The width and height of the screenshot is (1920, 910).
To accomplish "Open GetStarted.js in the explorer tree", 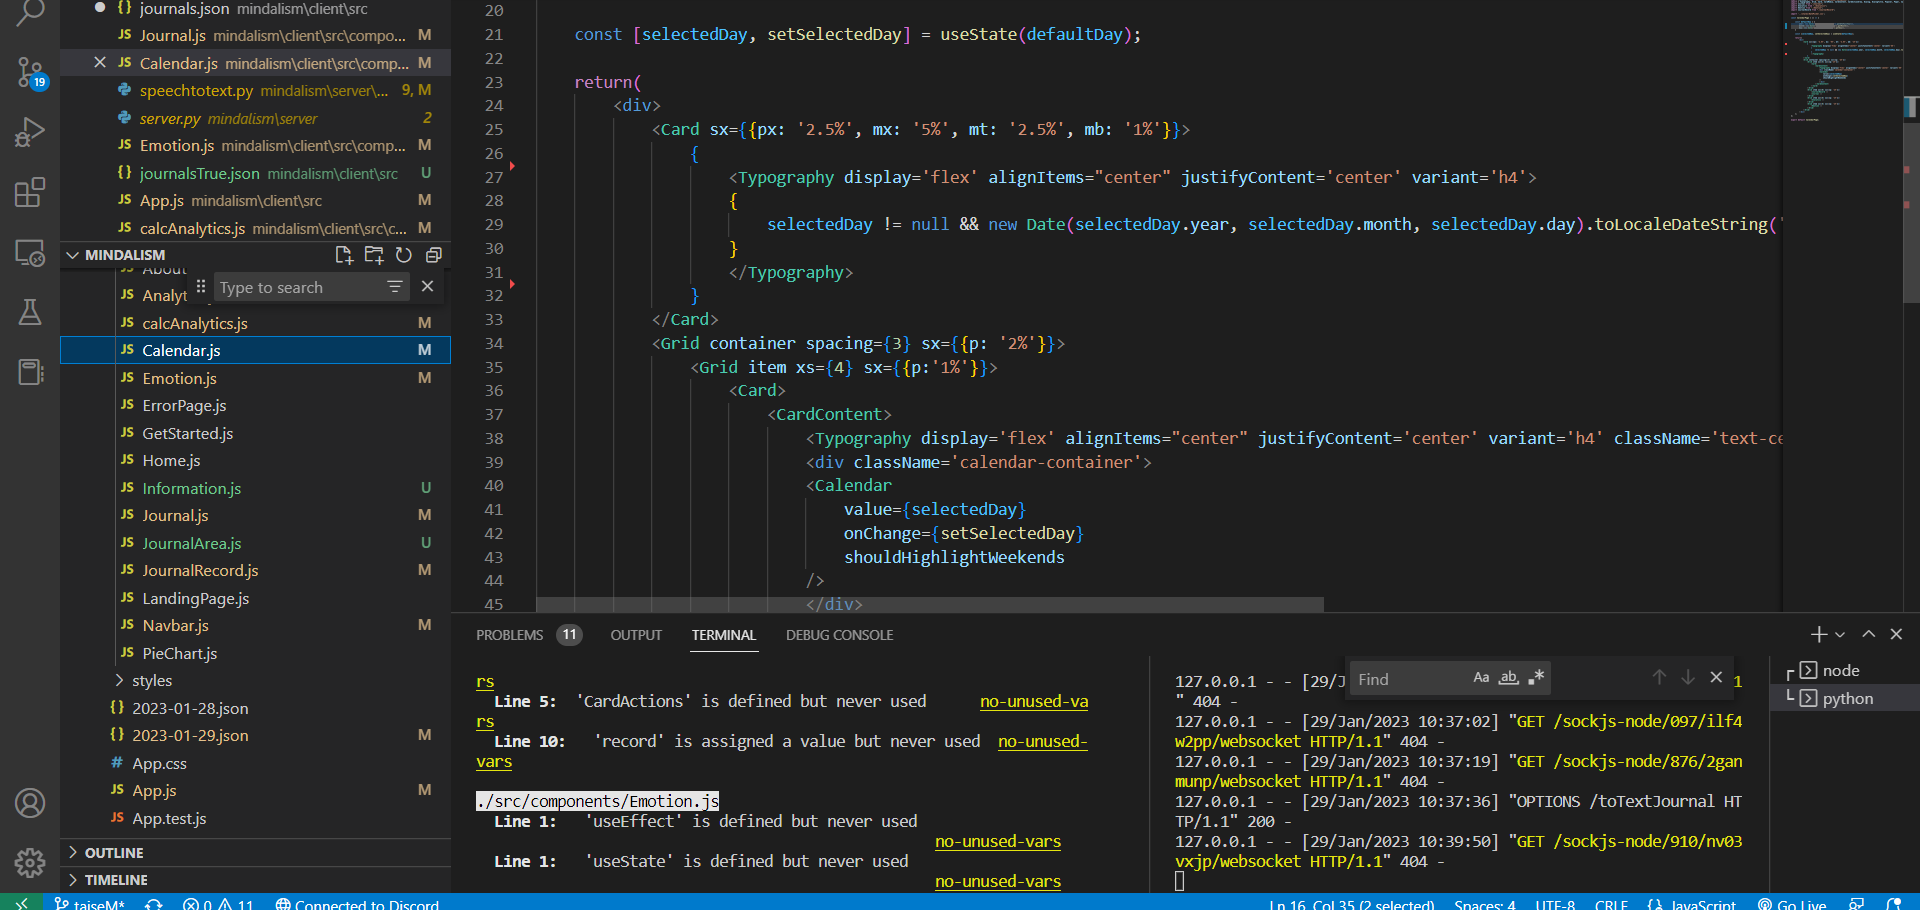I will (187, 433).
